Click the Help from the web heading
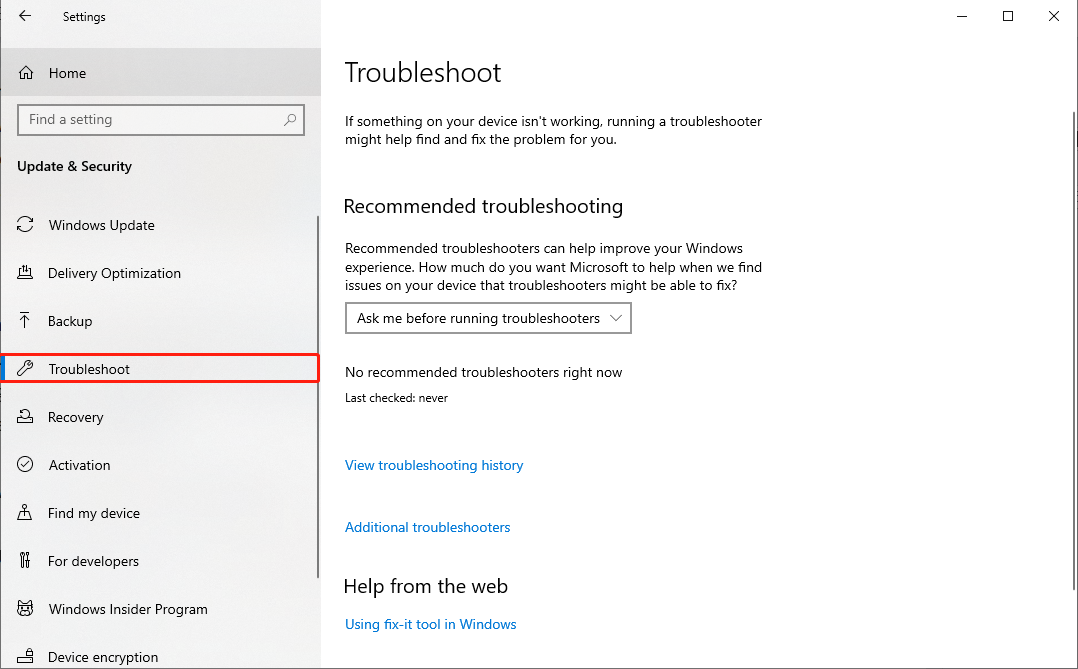 tap(426, 586)
